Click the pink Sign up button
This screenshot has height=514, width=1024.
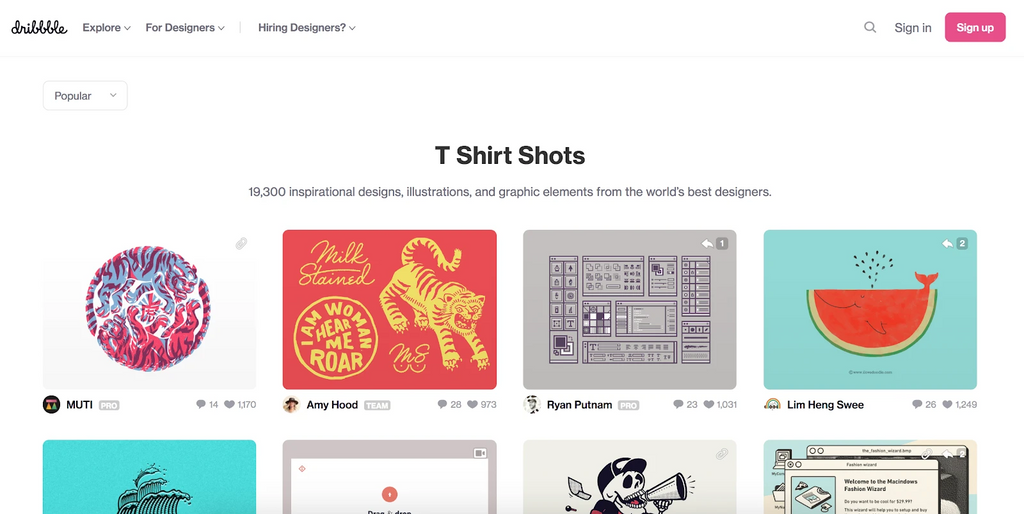pos(975,27)
